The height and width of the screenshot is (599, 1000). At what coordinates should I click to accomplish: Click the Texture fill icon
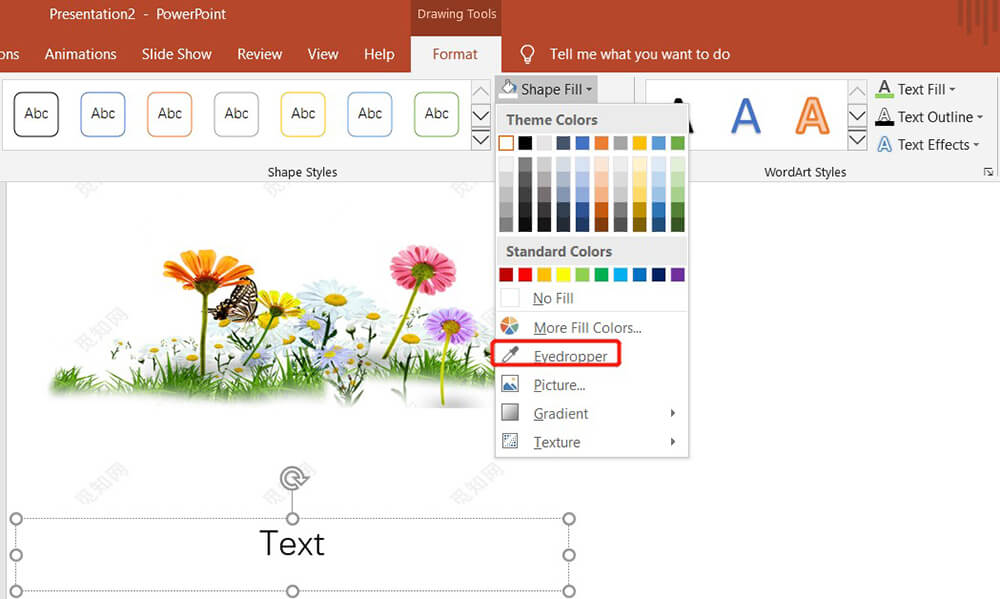tap(510, 441)
